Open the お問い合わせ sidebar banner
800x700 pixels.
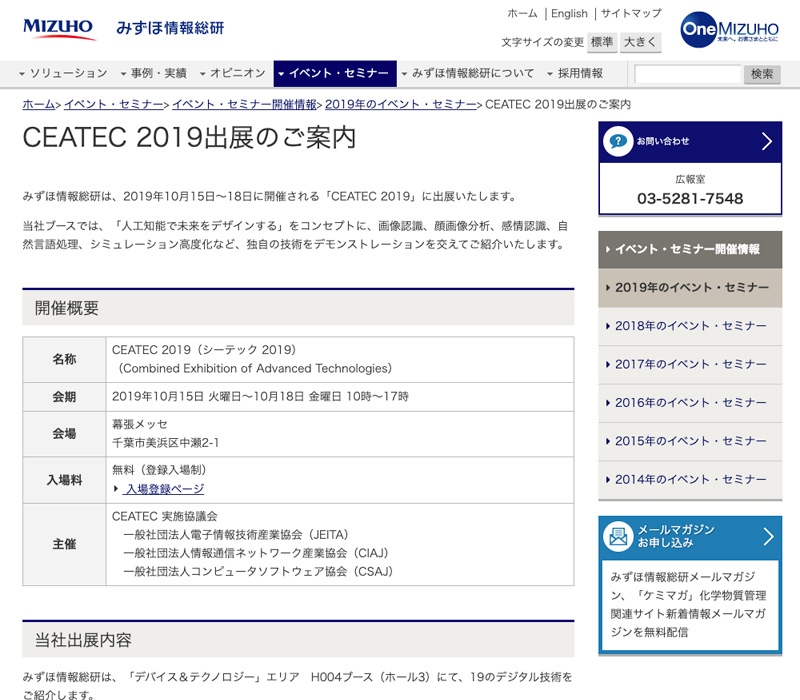pos(690,141)
